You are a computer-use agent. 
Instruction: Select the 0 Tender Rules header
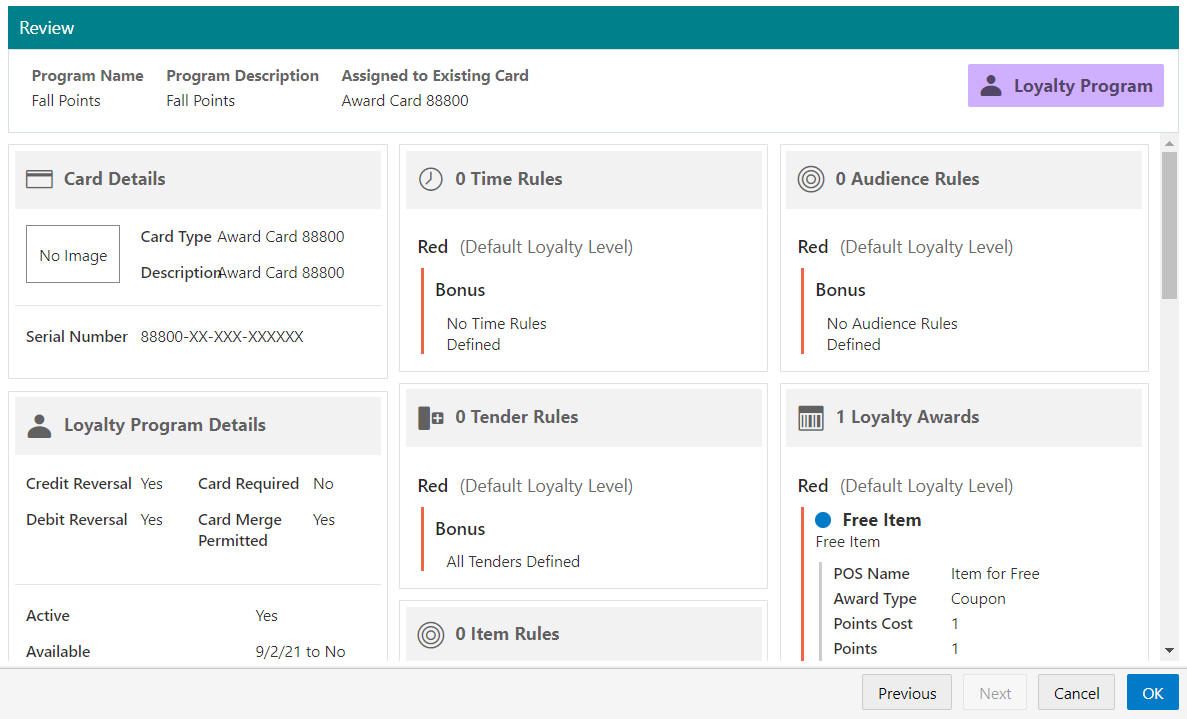pos(584,418)
